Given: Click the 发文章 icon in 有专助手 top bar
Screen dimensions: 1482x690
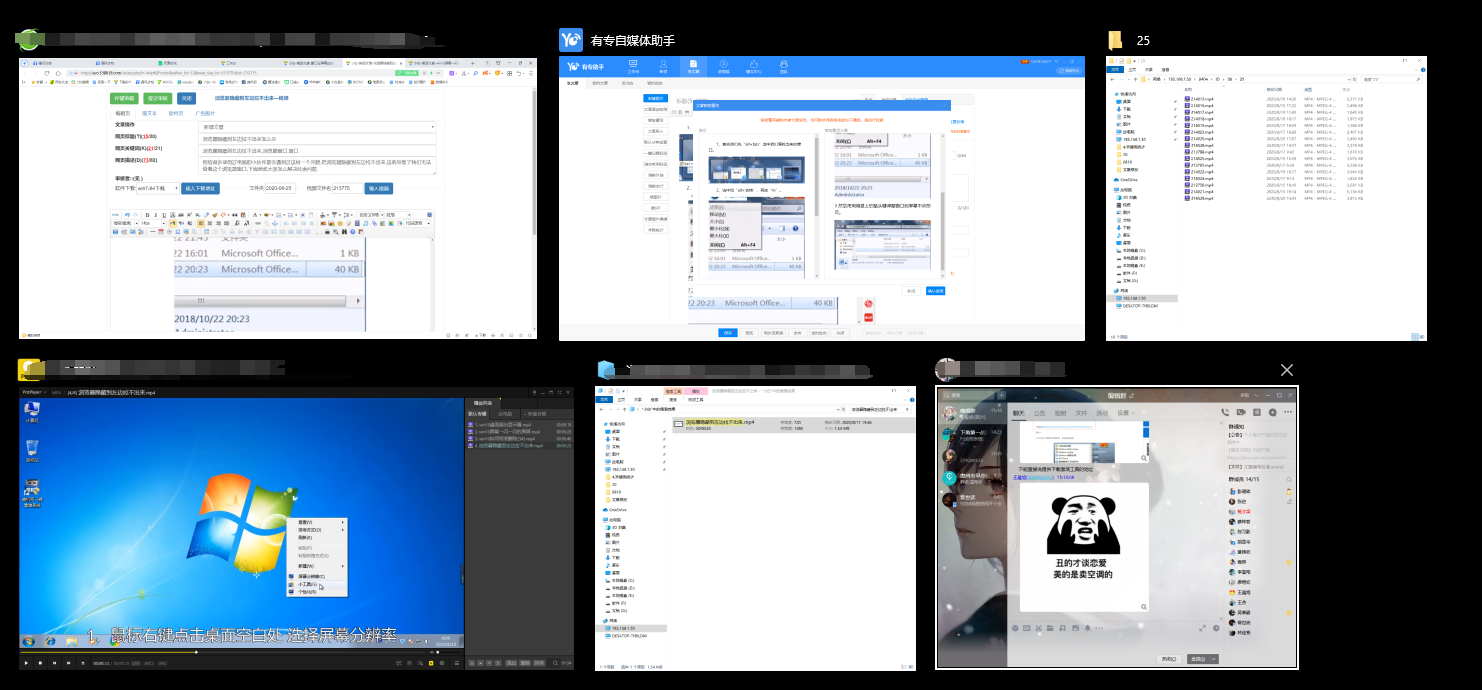Looking at the screenshot, I should pos(693,65).
